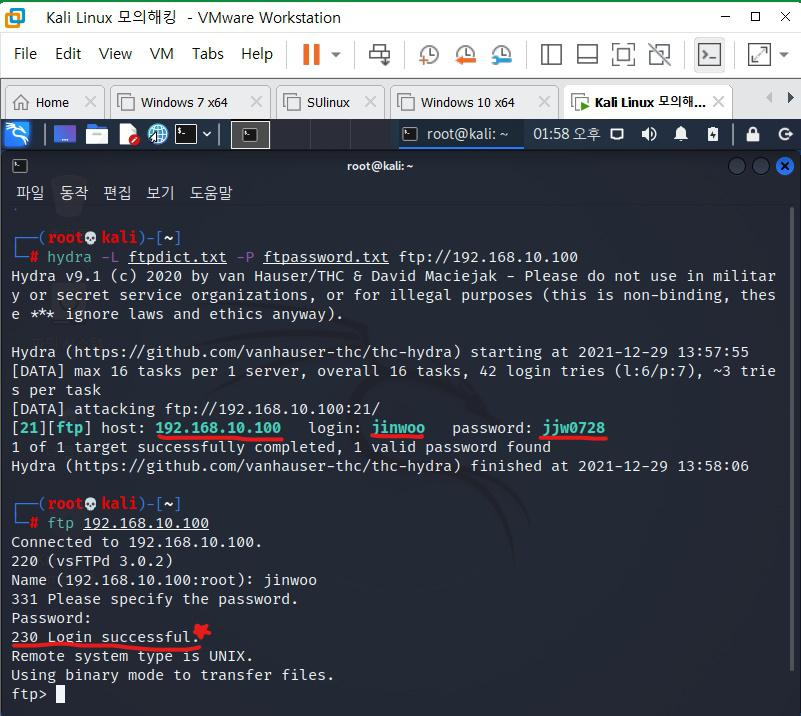Open the logout session icon
Image resolution: width=801 pixels, height=716 pixels.
click(x=785, y=134)
